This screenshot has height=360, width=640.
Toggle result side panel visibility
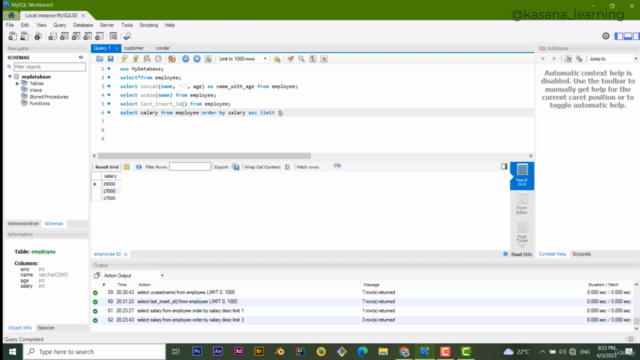click(x=504, y=166)
